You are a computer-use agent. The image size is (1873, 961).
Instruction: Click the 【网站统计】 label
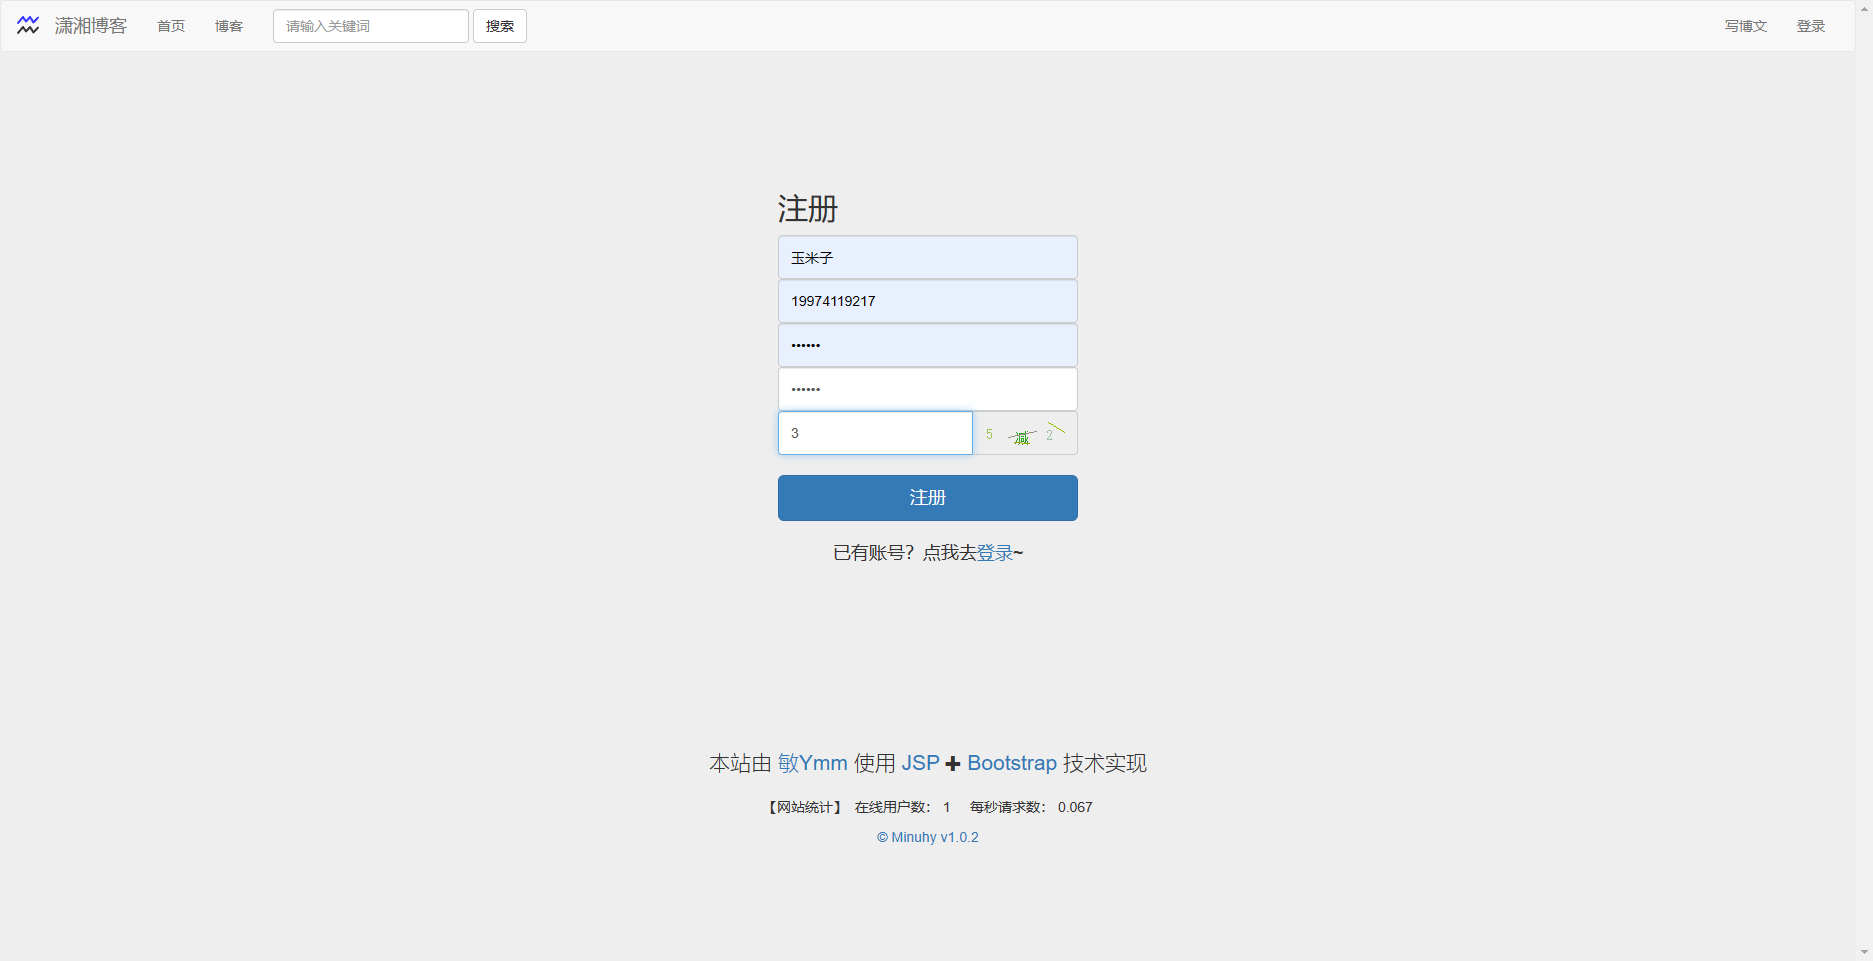pos(806,807)
